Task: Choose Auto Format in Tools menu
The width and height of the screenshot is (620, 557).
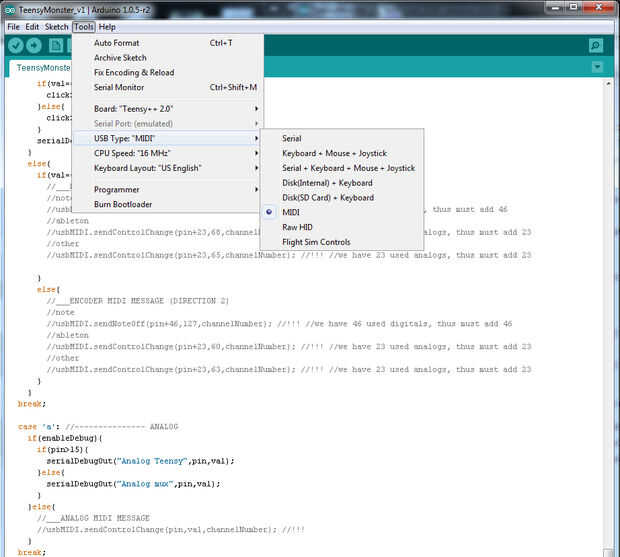Action: coord(168,43)
